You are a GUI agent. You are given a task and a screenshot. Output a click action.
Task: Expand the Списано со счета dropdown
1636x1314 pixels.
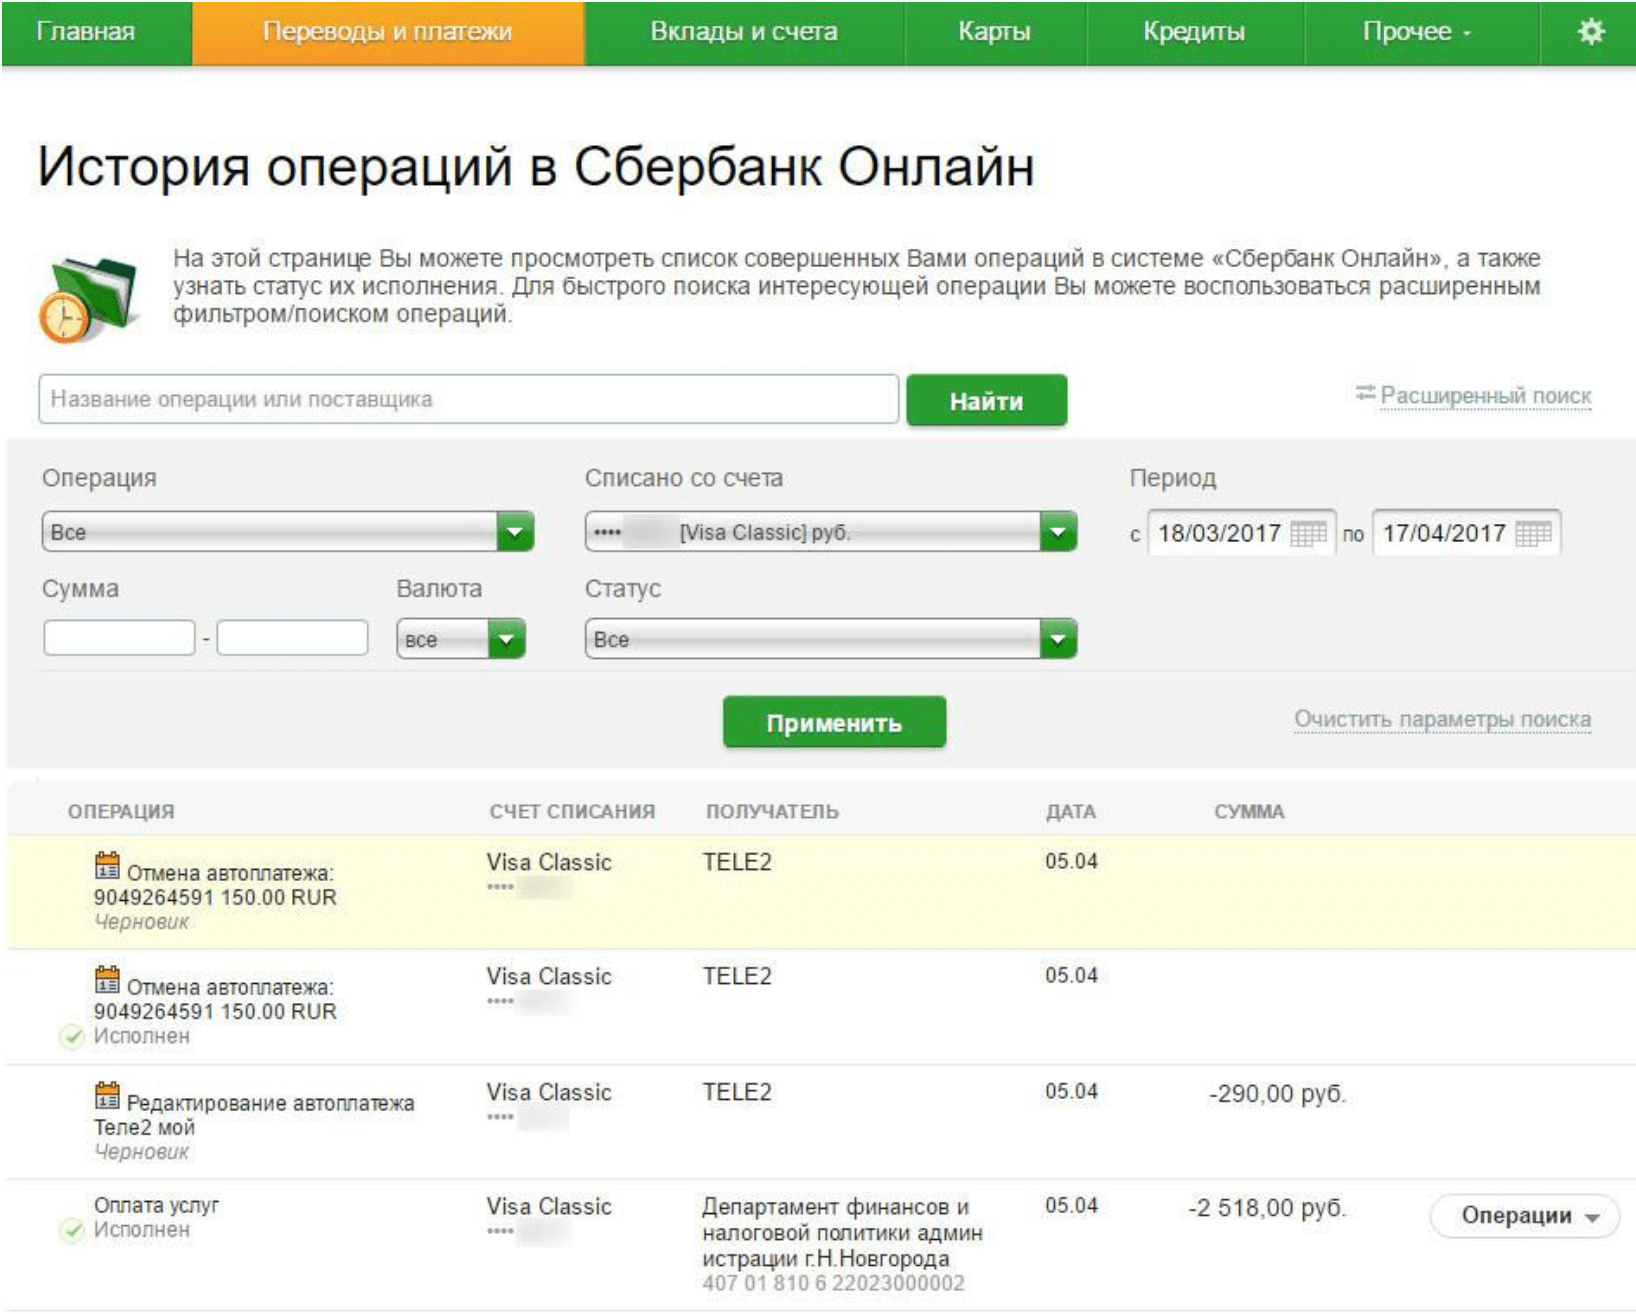1058,532
